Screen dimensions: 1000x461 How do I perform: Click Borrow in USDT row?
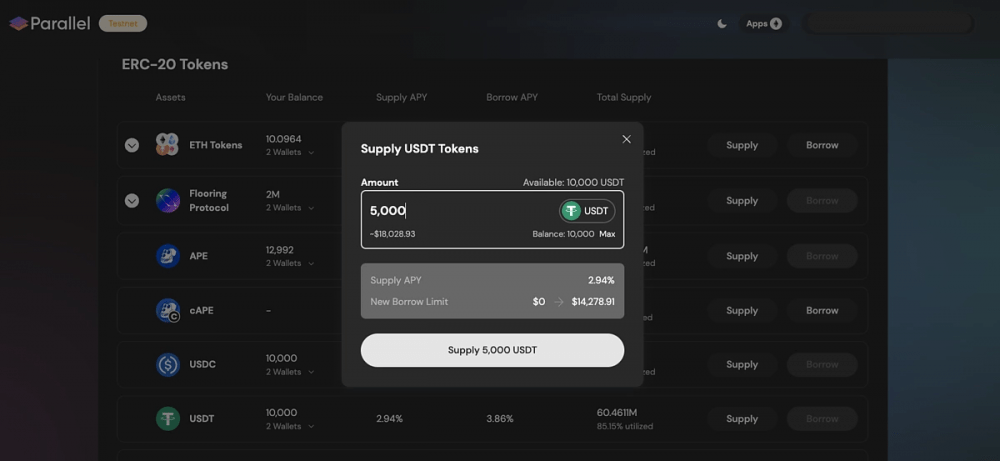click(x=822, y=419)
